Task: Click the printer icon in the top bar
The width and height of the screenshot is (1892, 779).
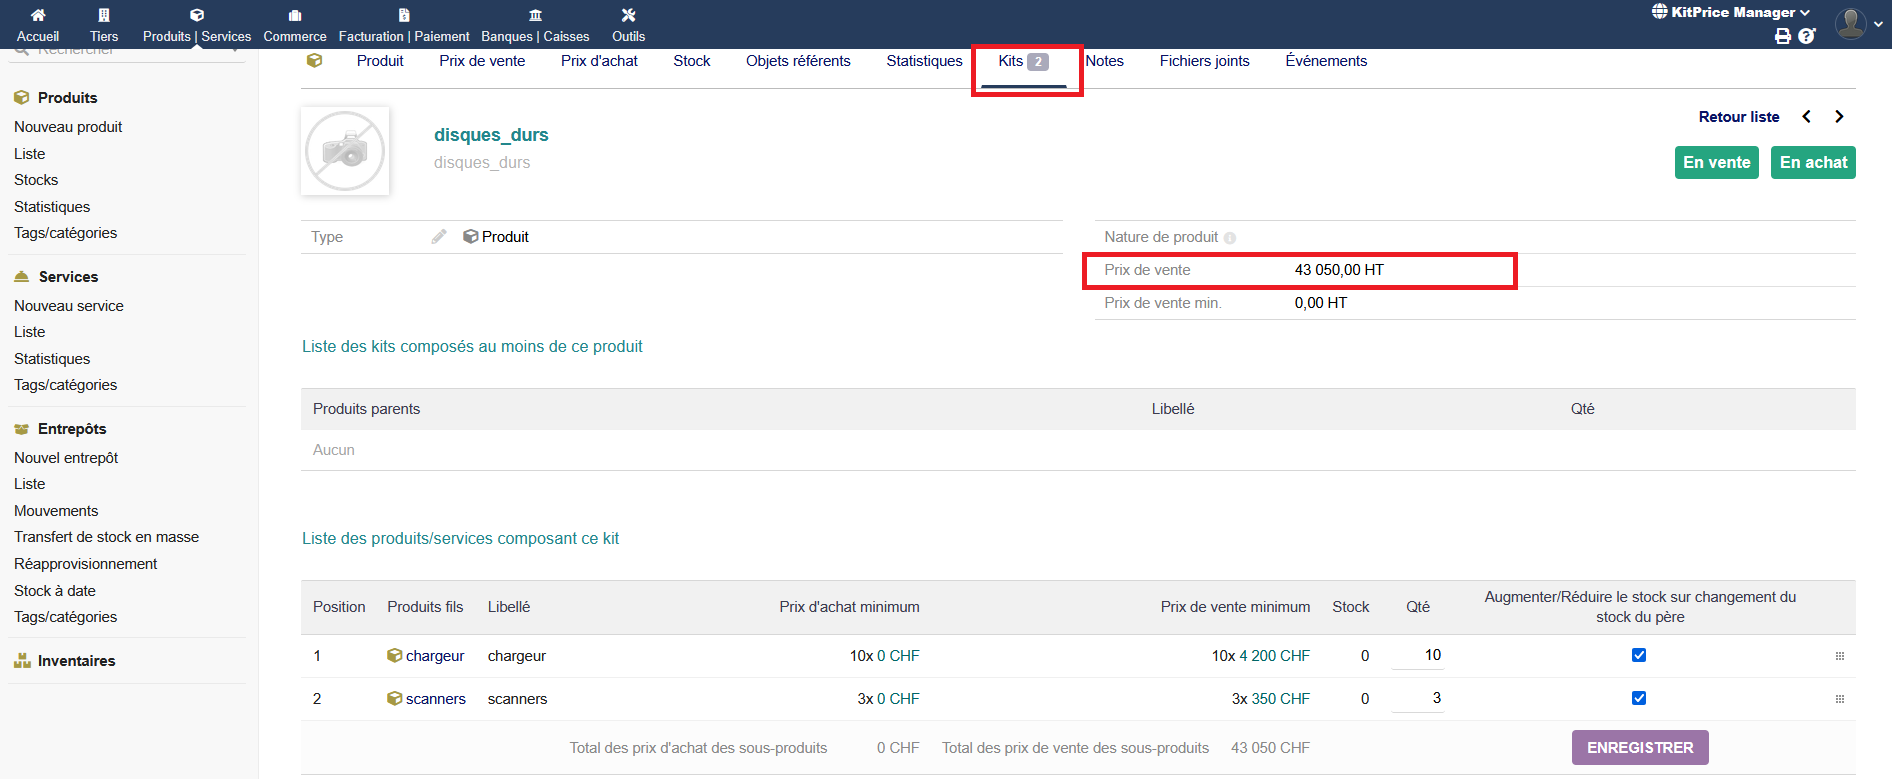Action: pyautogui.click(x=1782, y=36)
